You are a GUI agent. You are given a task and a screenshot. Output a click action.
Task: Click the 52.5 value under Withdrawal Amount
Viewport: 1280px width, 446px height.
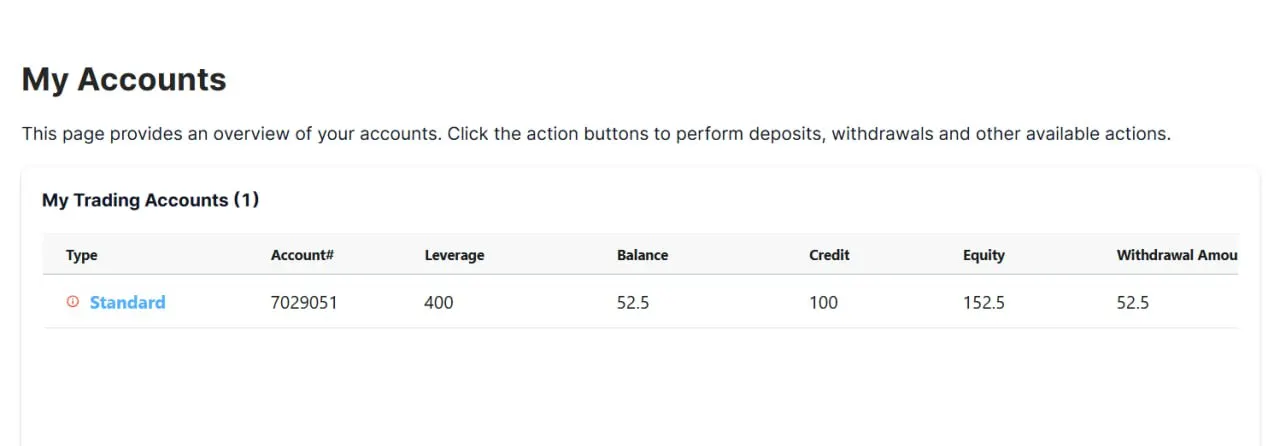[1133, 302]
